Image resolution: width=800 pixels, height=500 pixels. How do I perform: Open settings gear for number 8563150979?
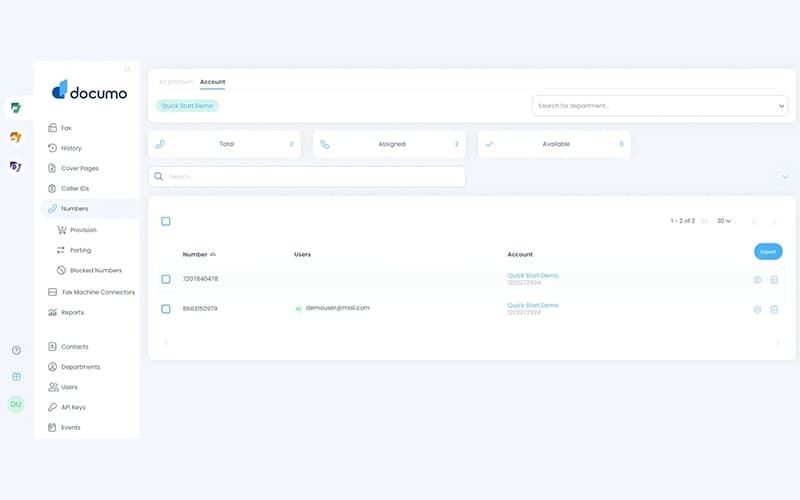click(x=757, y=309)
